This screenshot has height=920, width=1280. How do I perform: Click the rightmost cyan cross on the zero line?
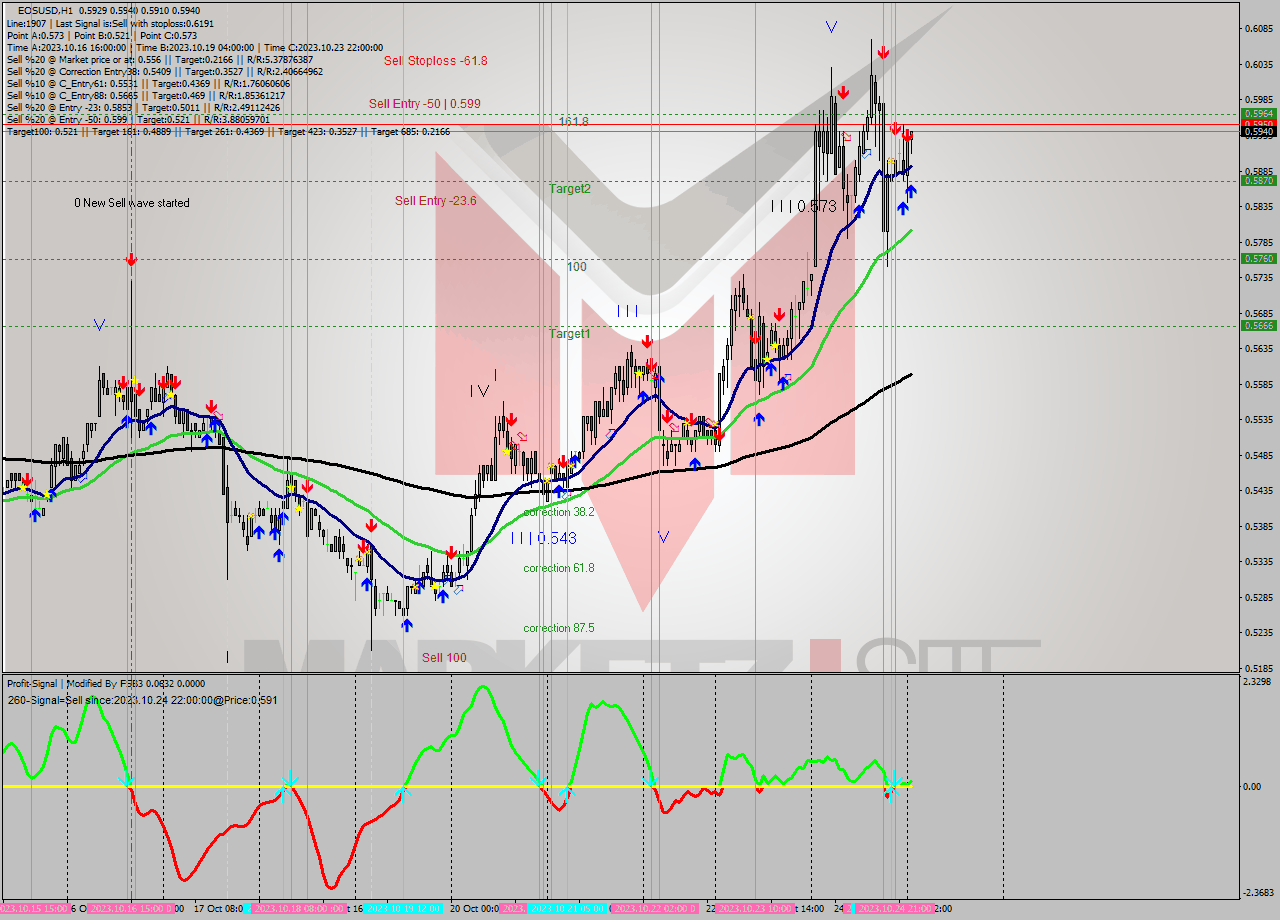[893, 784]
